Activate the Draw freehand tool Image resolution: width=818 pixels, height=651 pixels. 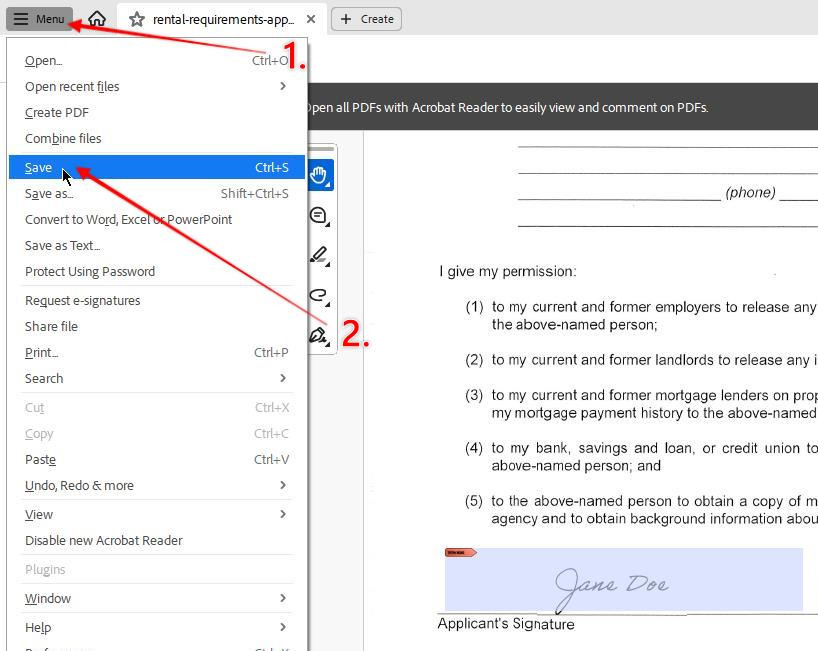pos(319,295)
